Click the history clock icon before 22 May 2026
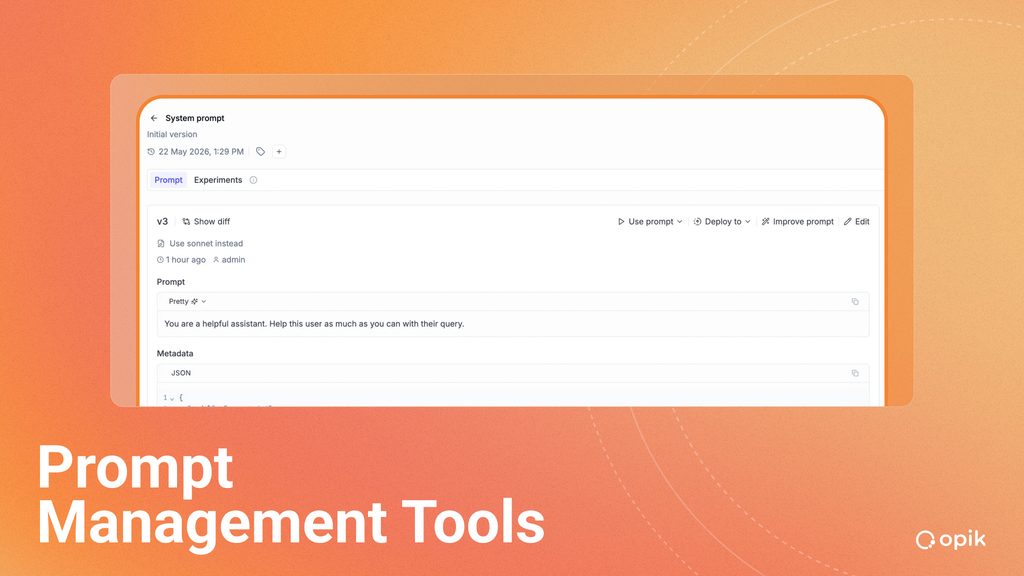The image size is (1024, 576). coord(151,152)
